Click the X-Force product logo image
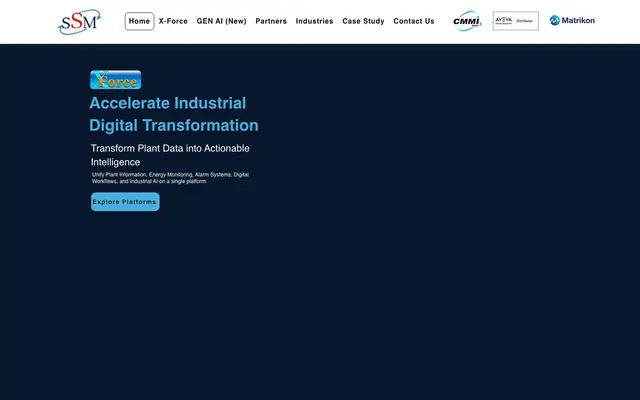 [116, 80]
